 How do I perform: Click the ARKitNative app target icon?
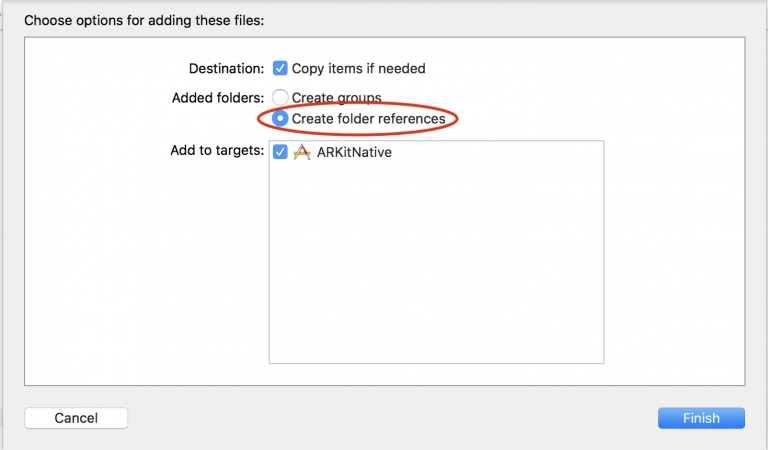pos(301,153)
